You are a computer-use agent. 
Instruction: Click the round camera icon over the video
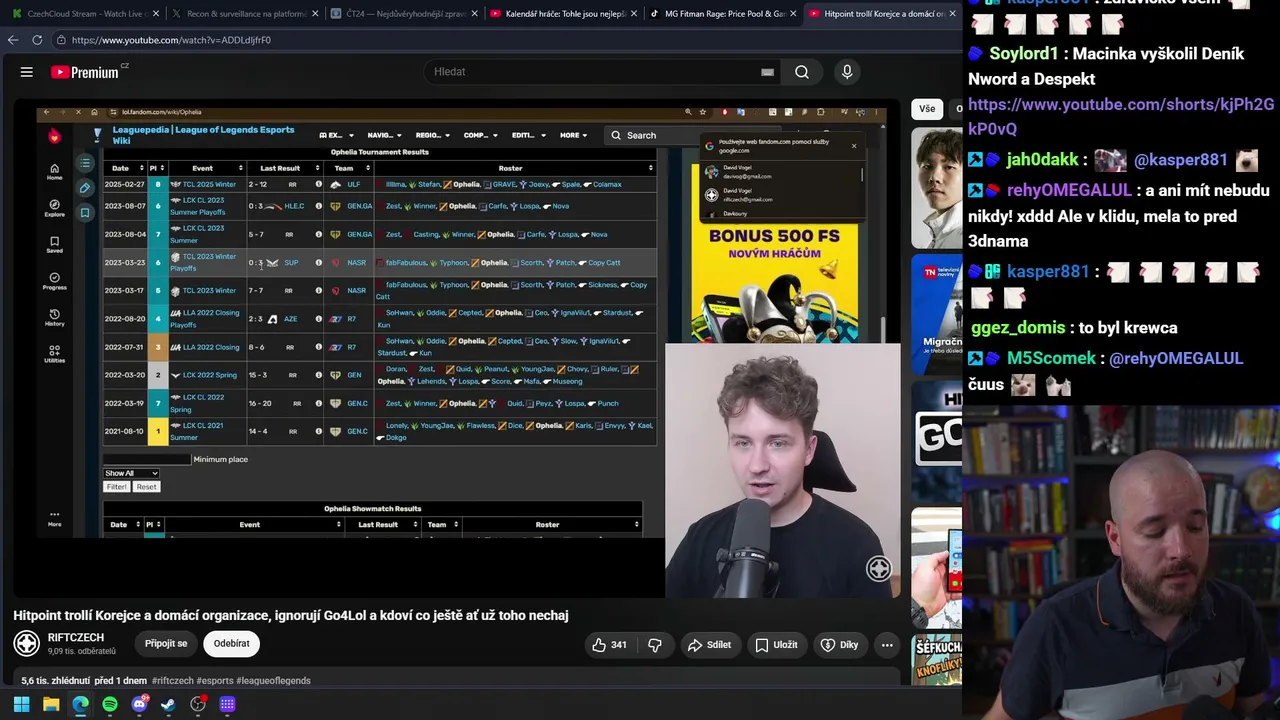pyautogui.click(x=878, y=569)
